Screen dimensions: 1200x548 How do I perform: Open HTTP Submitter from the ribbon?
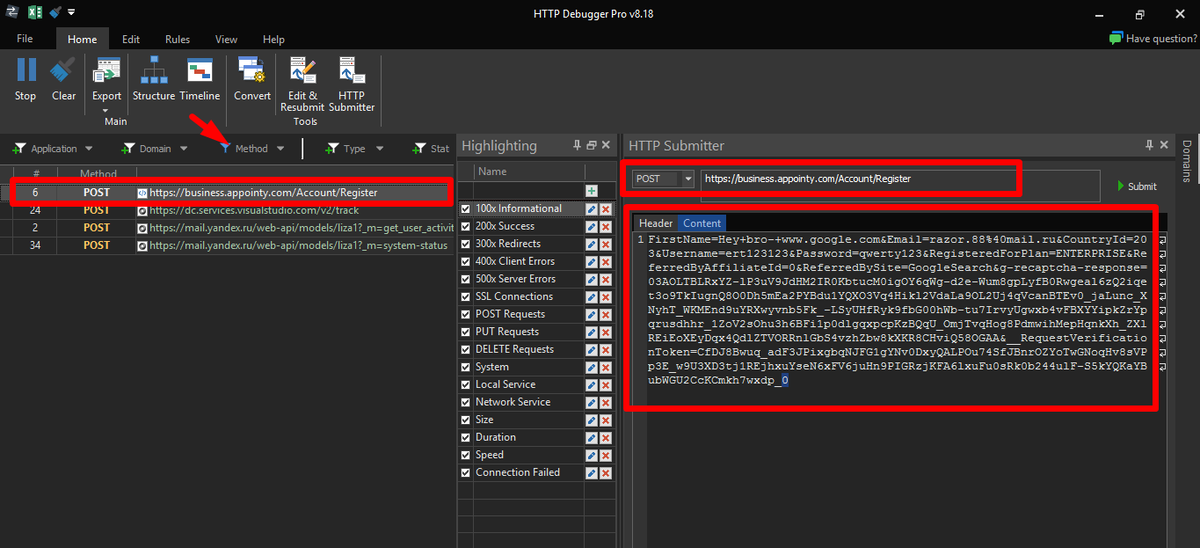352,85
